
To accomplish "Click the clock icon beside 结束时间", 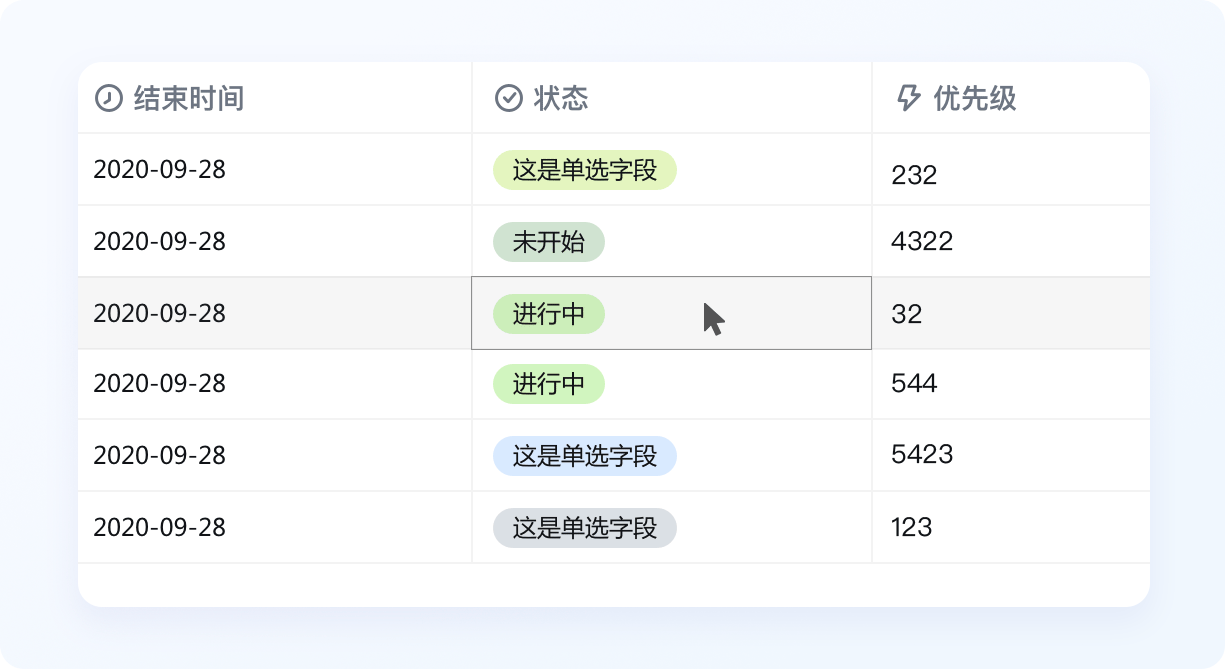I will click(108, 98).
